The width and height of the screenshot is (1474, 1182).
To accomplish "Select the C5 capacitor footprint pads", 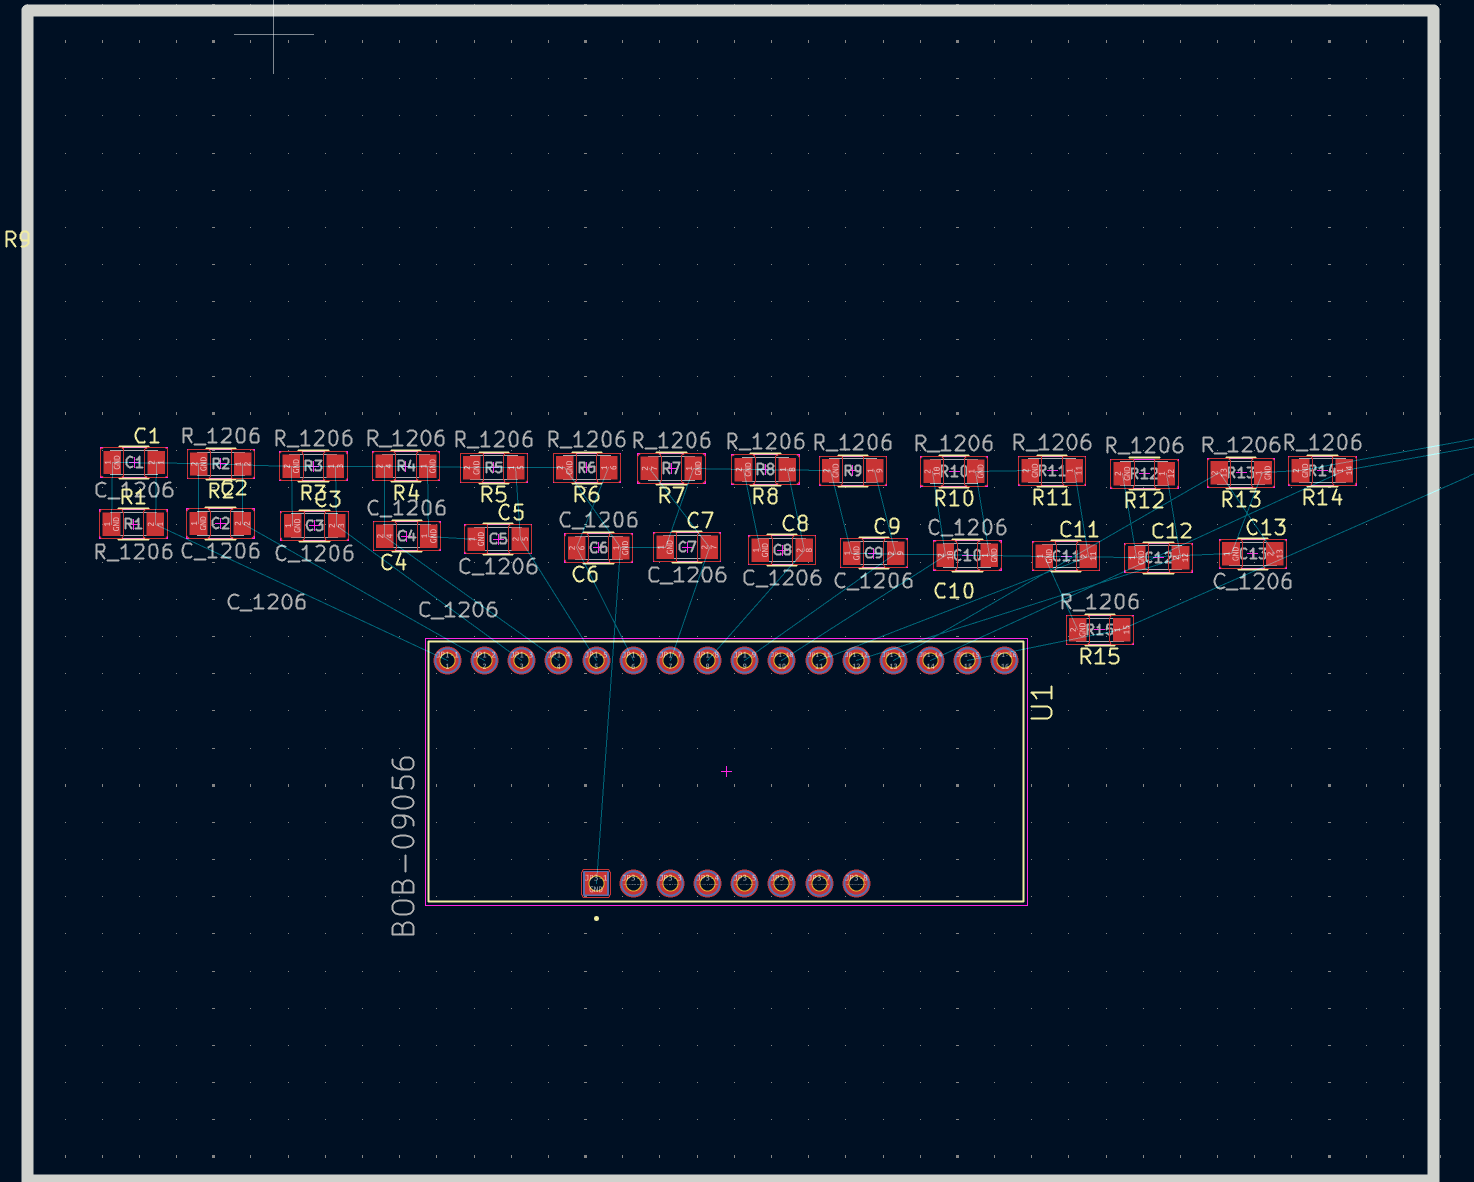I will tap(498, 539).
